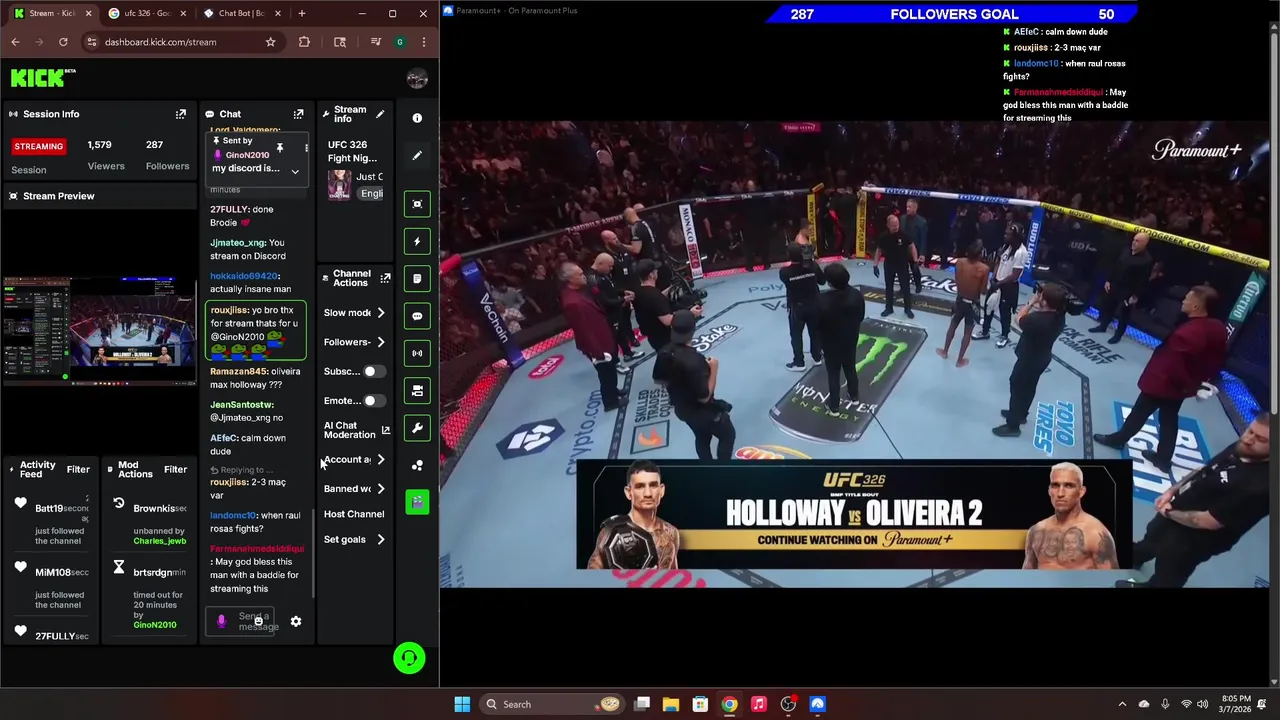Click Host Channel action
1280x720 pixels.
click(x=354, y=514)
